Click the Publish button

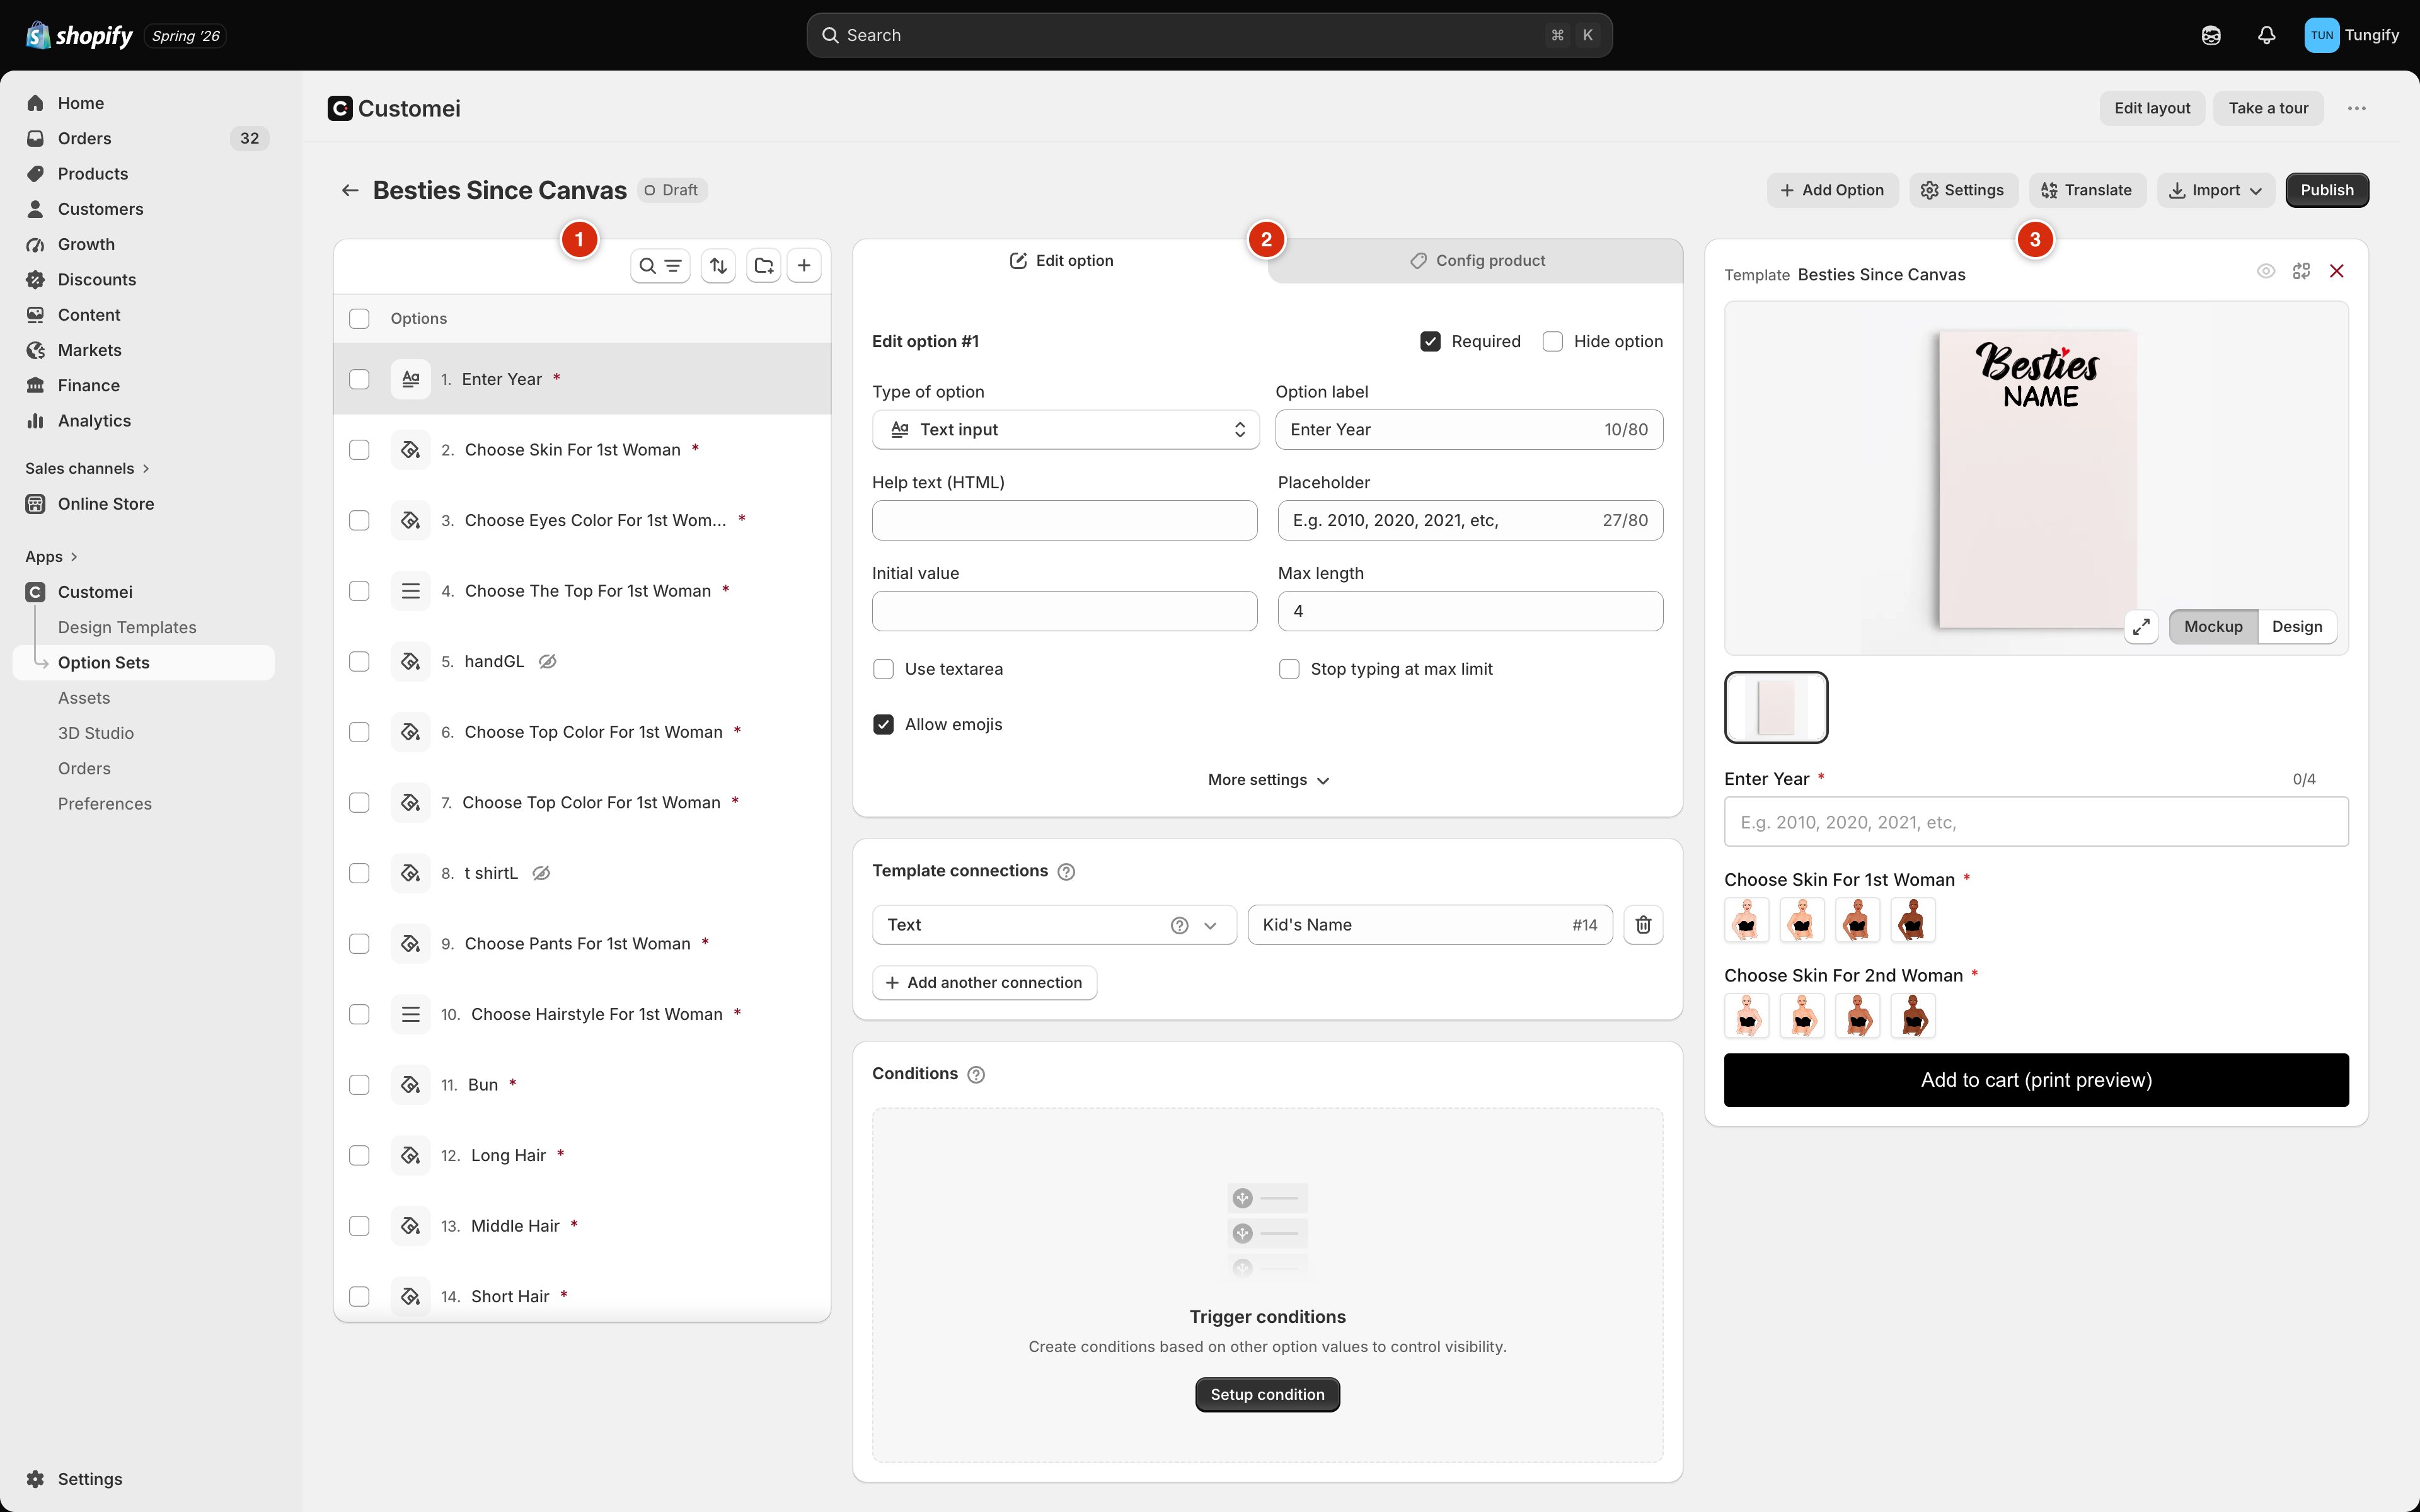pyautogui.click(x=2326, y=190)
